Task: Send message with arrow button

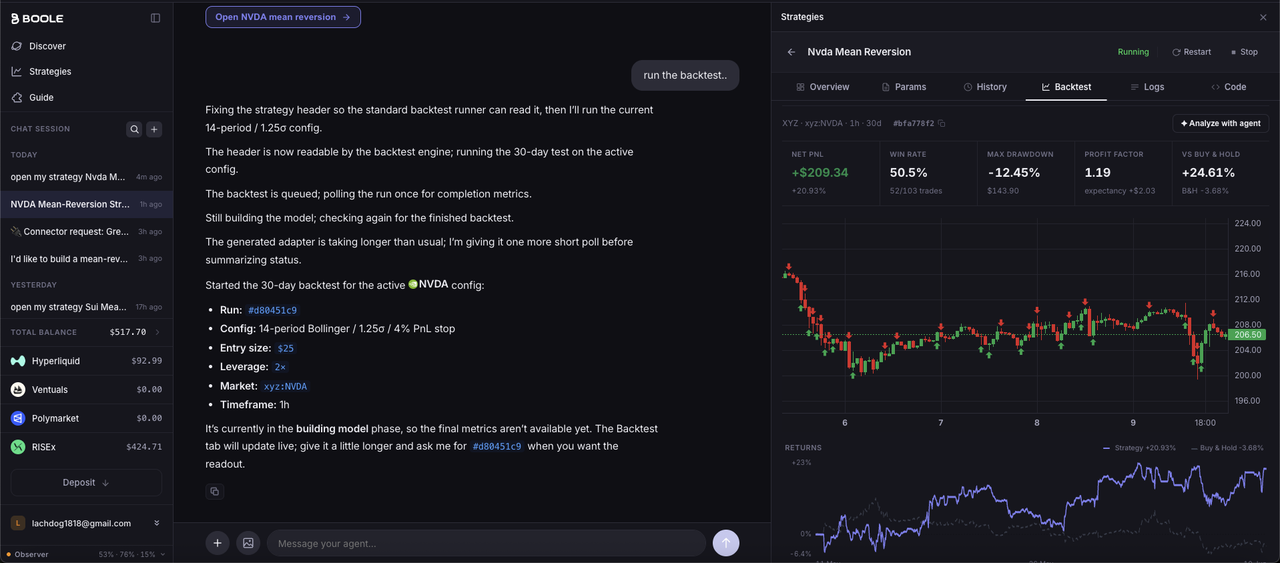Action: click(x=726, y=543)
